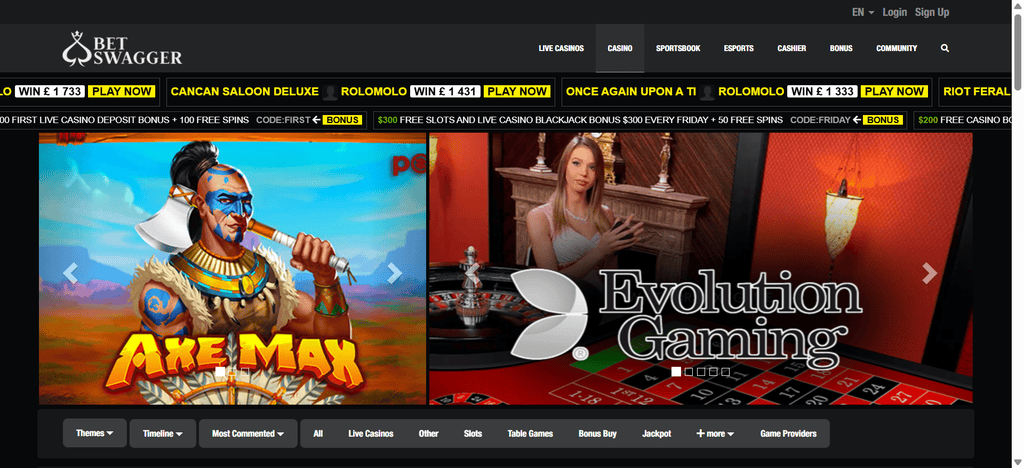Open the search magnifier icon
Viewport: 1024px width, 468px height.
click(944, 48)
